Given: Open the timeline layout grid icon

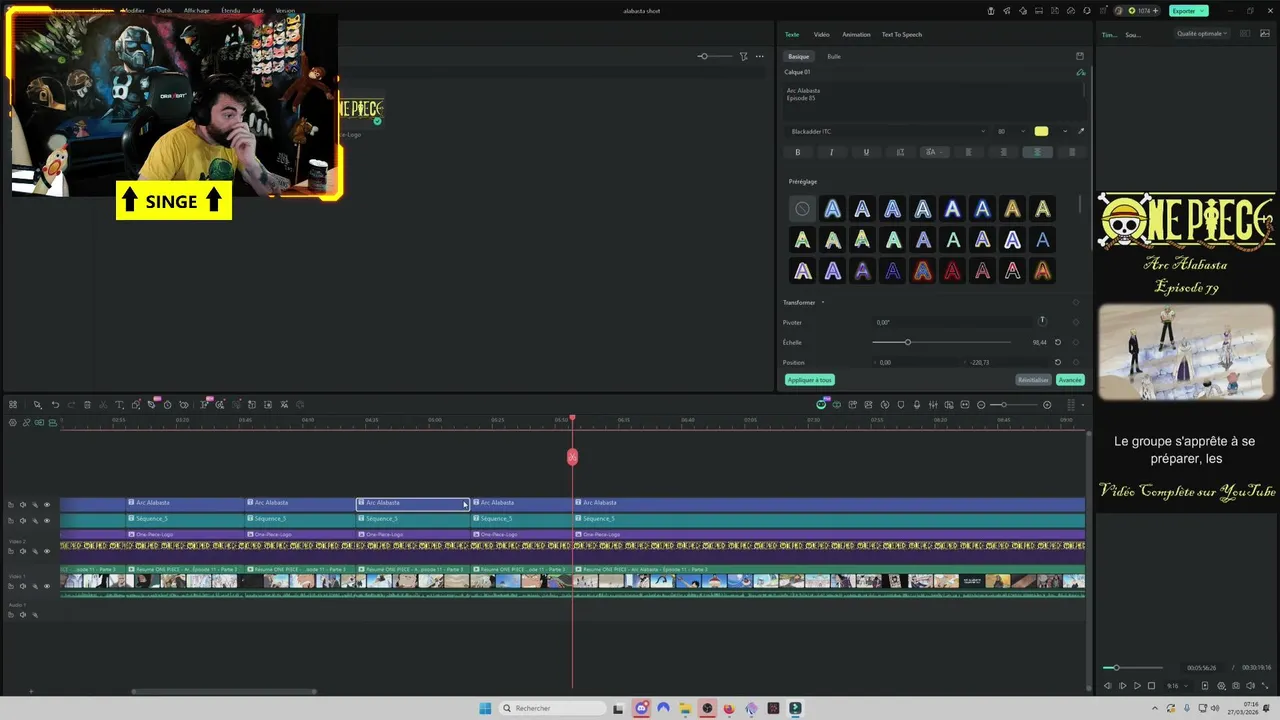Looking at the screenshot, I should point(13,405).
